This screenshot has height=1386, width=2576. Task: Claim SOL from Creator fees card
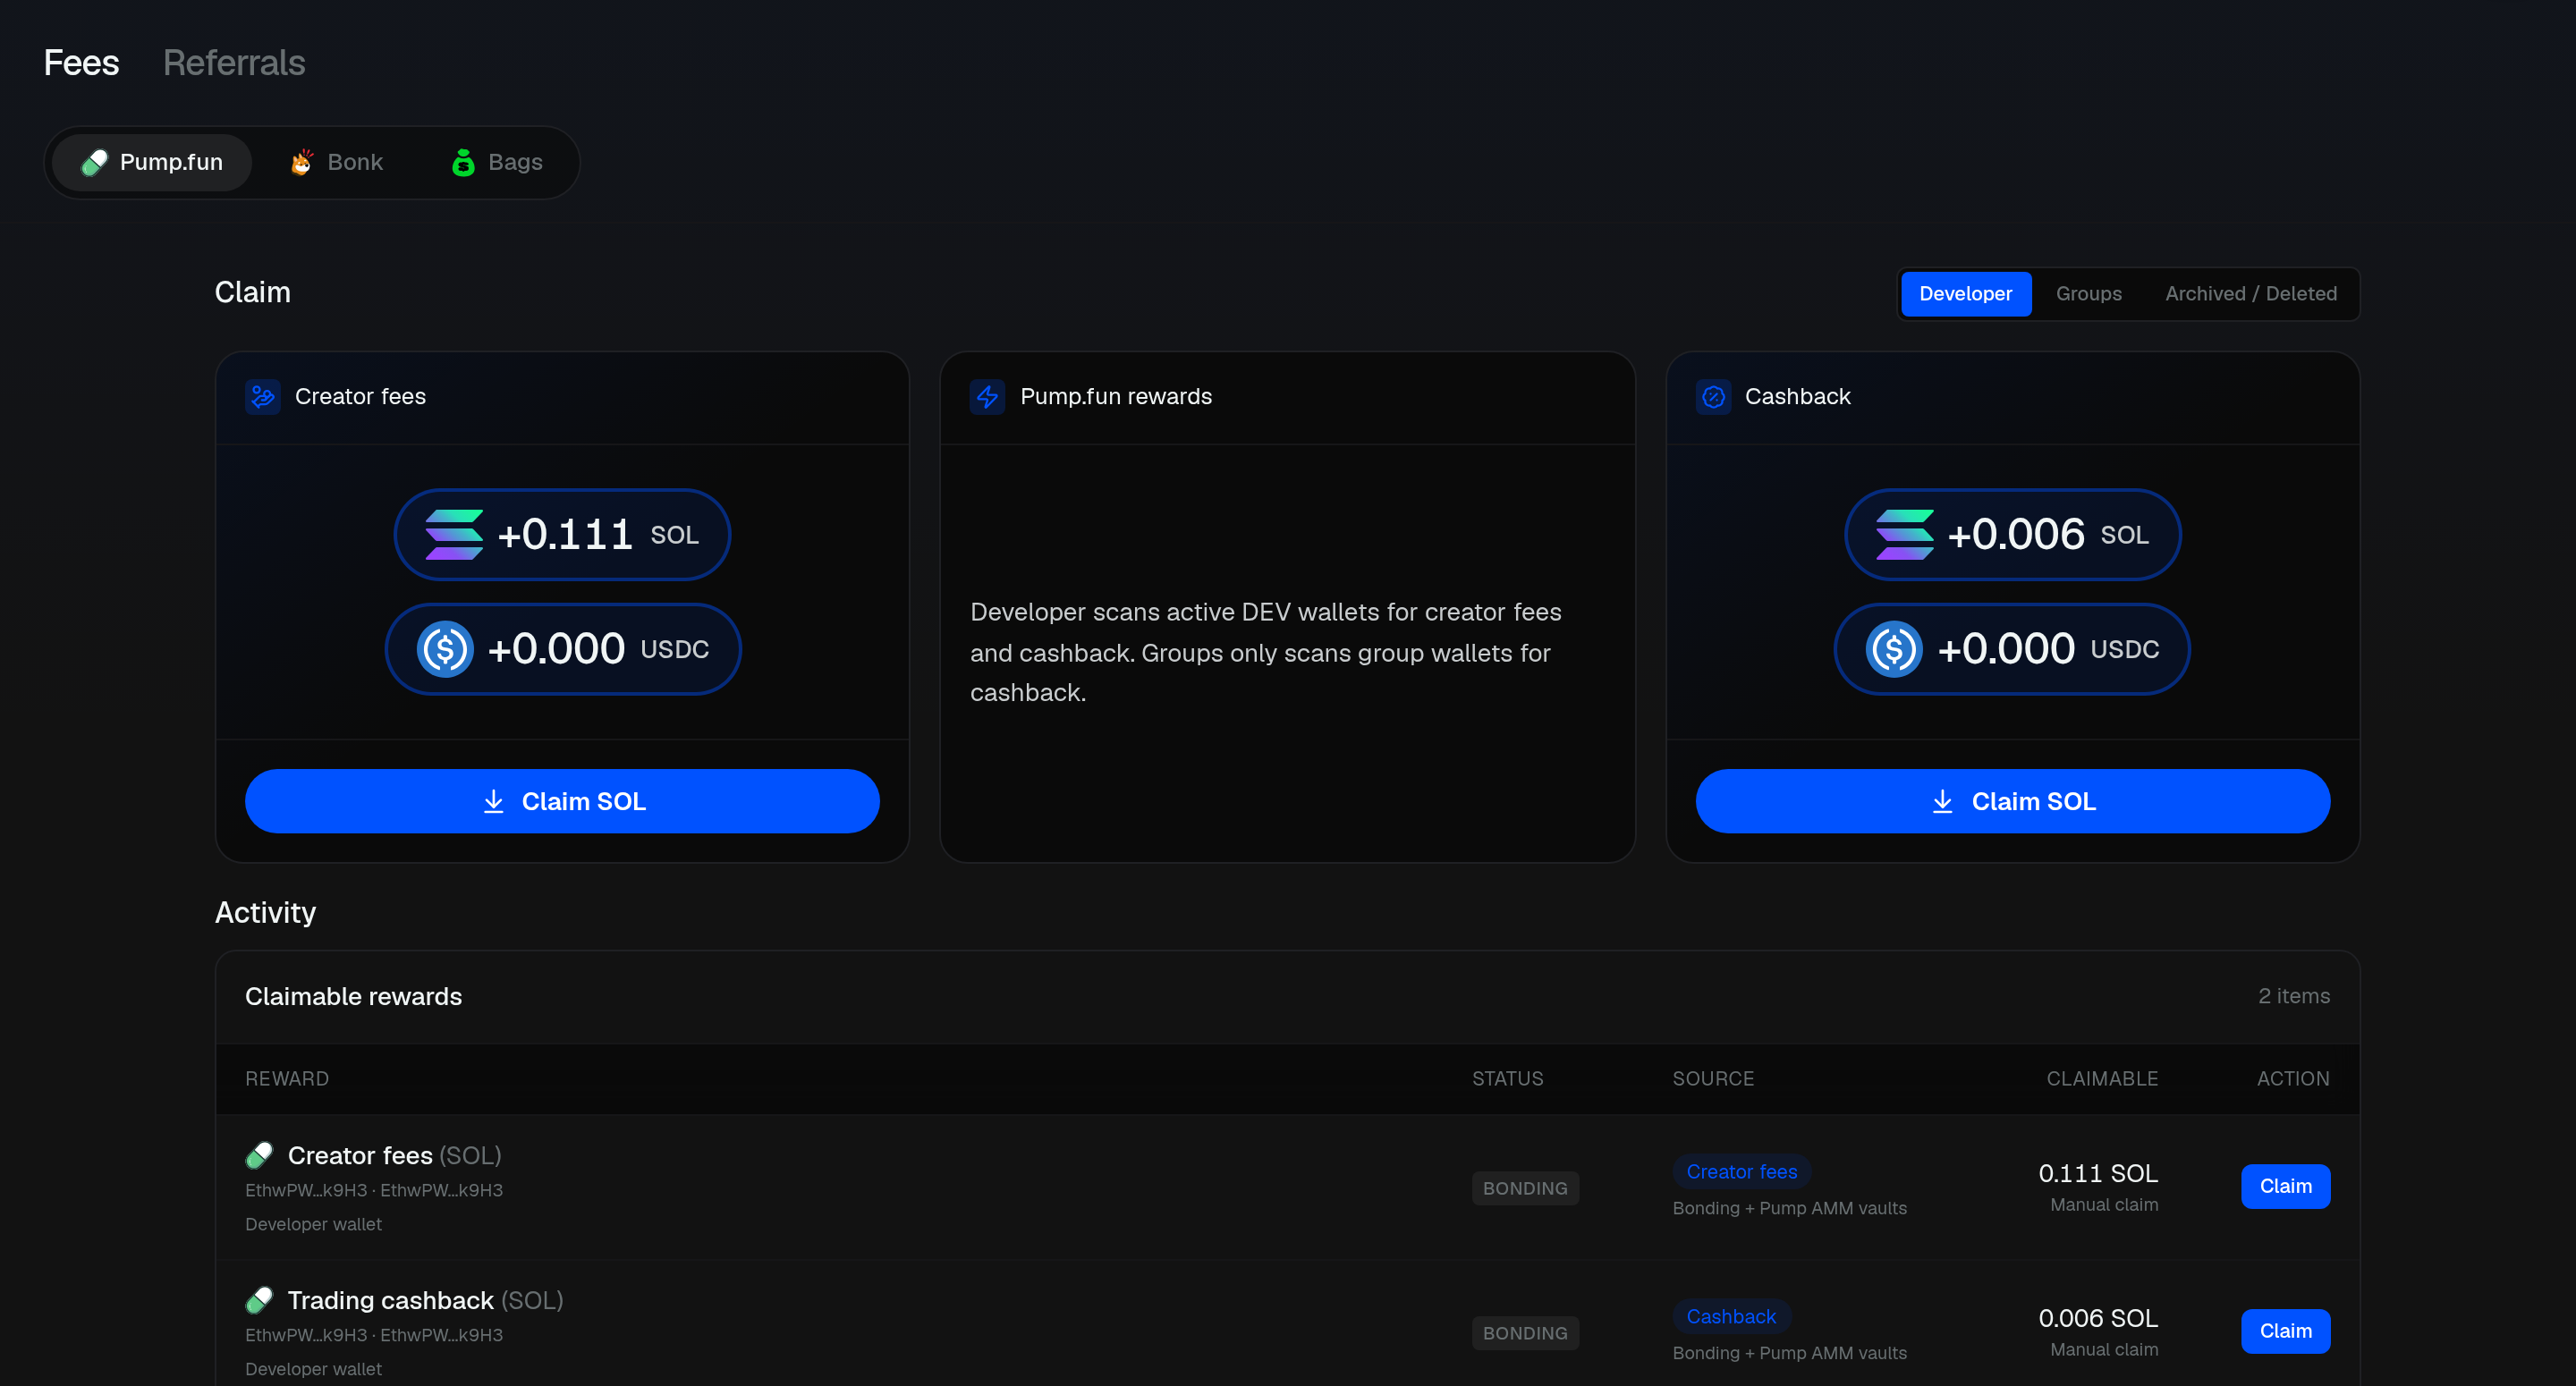pyautogui.click(x=562, y=801)
